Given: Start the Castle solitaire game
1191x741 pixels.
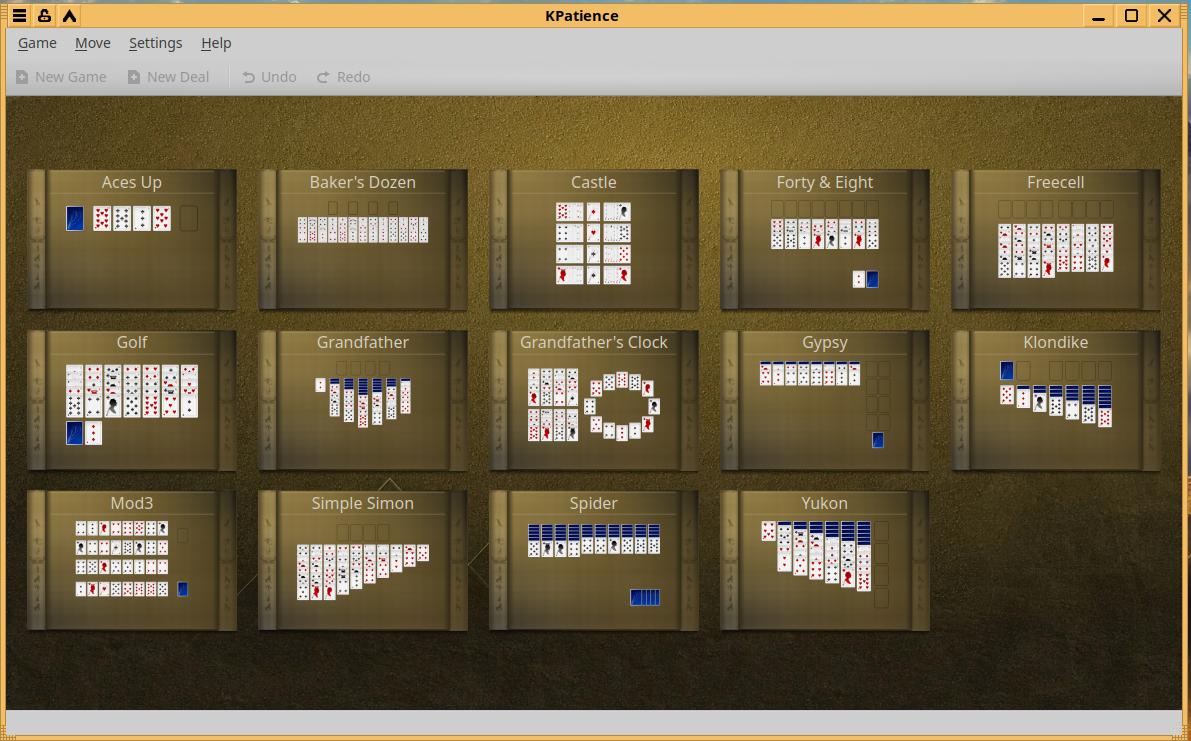Looking at the screenshot, I should click(594, 239).
